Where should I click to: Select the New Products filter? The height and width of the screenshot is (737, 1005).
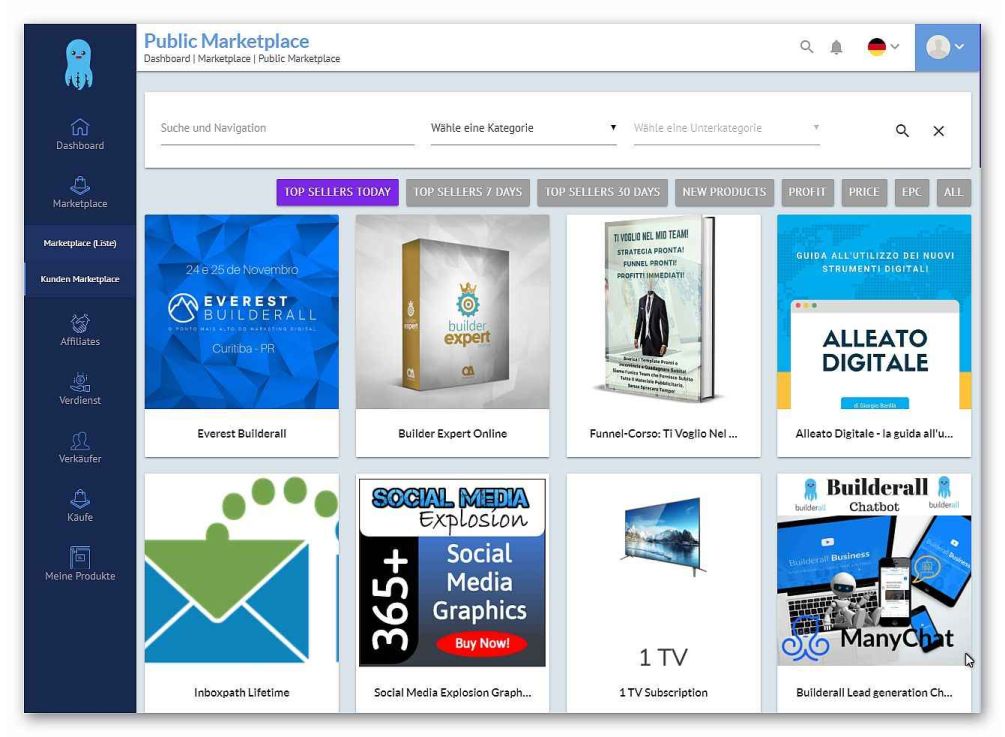pyautogui.click(x=724, y=192)
